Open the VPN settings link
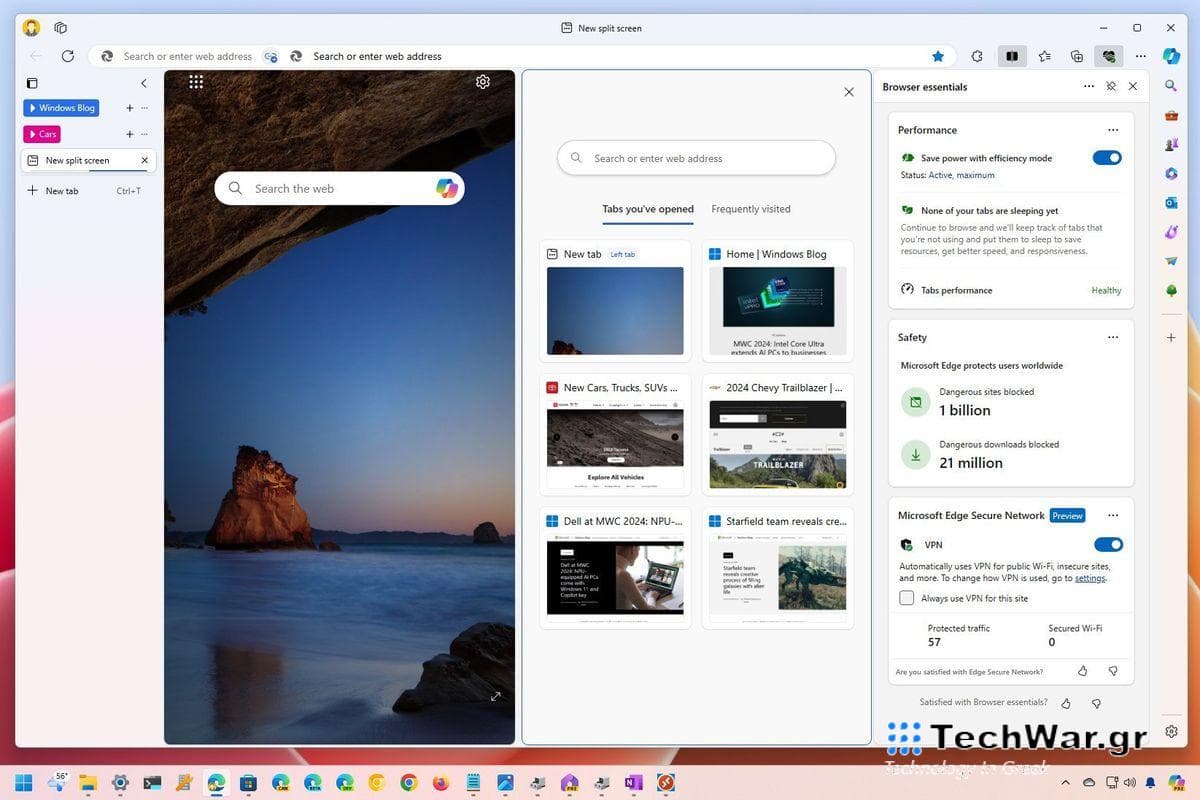The height and width of the screenshot is (800, 1200). point(1089,577)
